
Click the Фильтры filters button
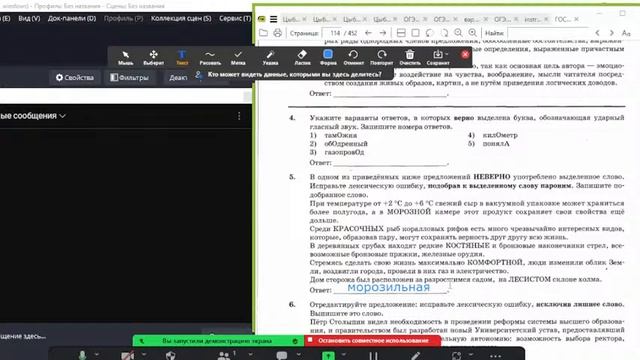tap(129, 78)
